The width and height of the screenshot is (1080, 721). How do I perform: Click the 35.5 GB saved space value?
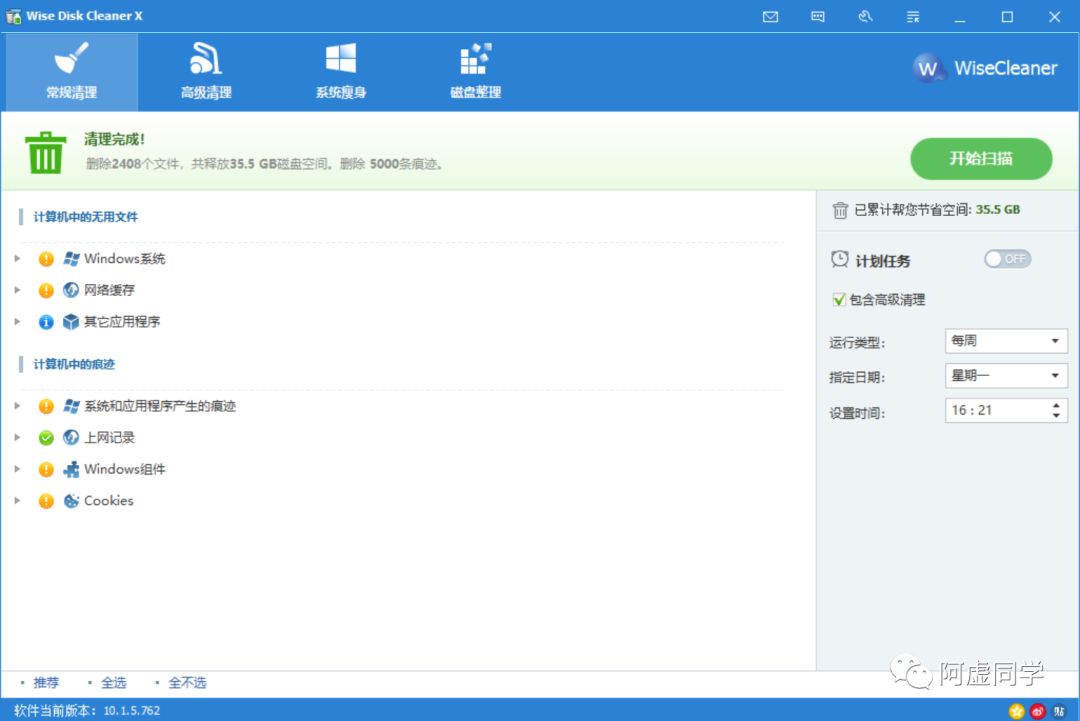(x=998, y=210)
